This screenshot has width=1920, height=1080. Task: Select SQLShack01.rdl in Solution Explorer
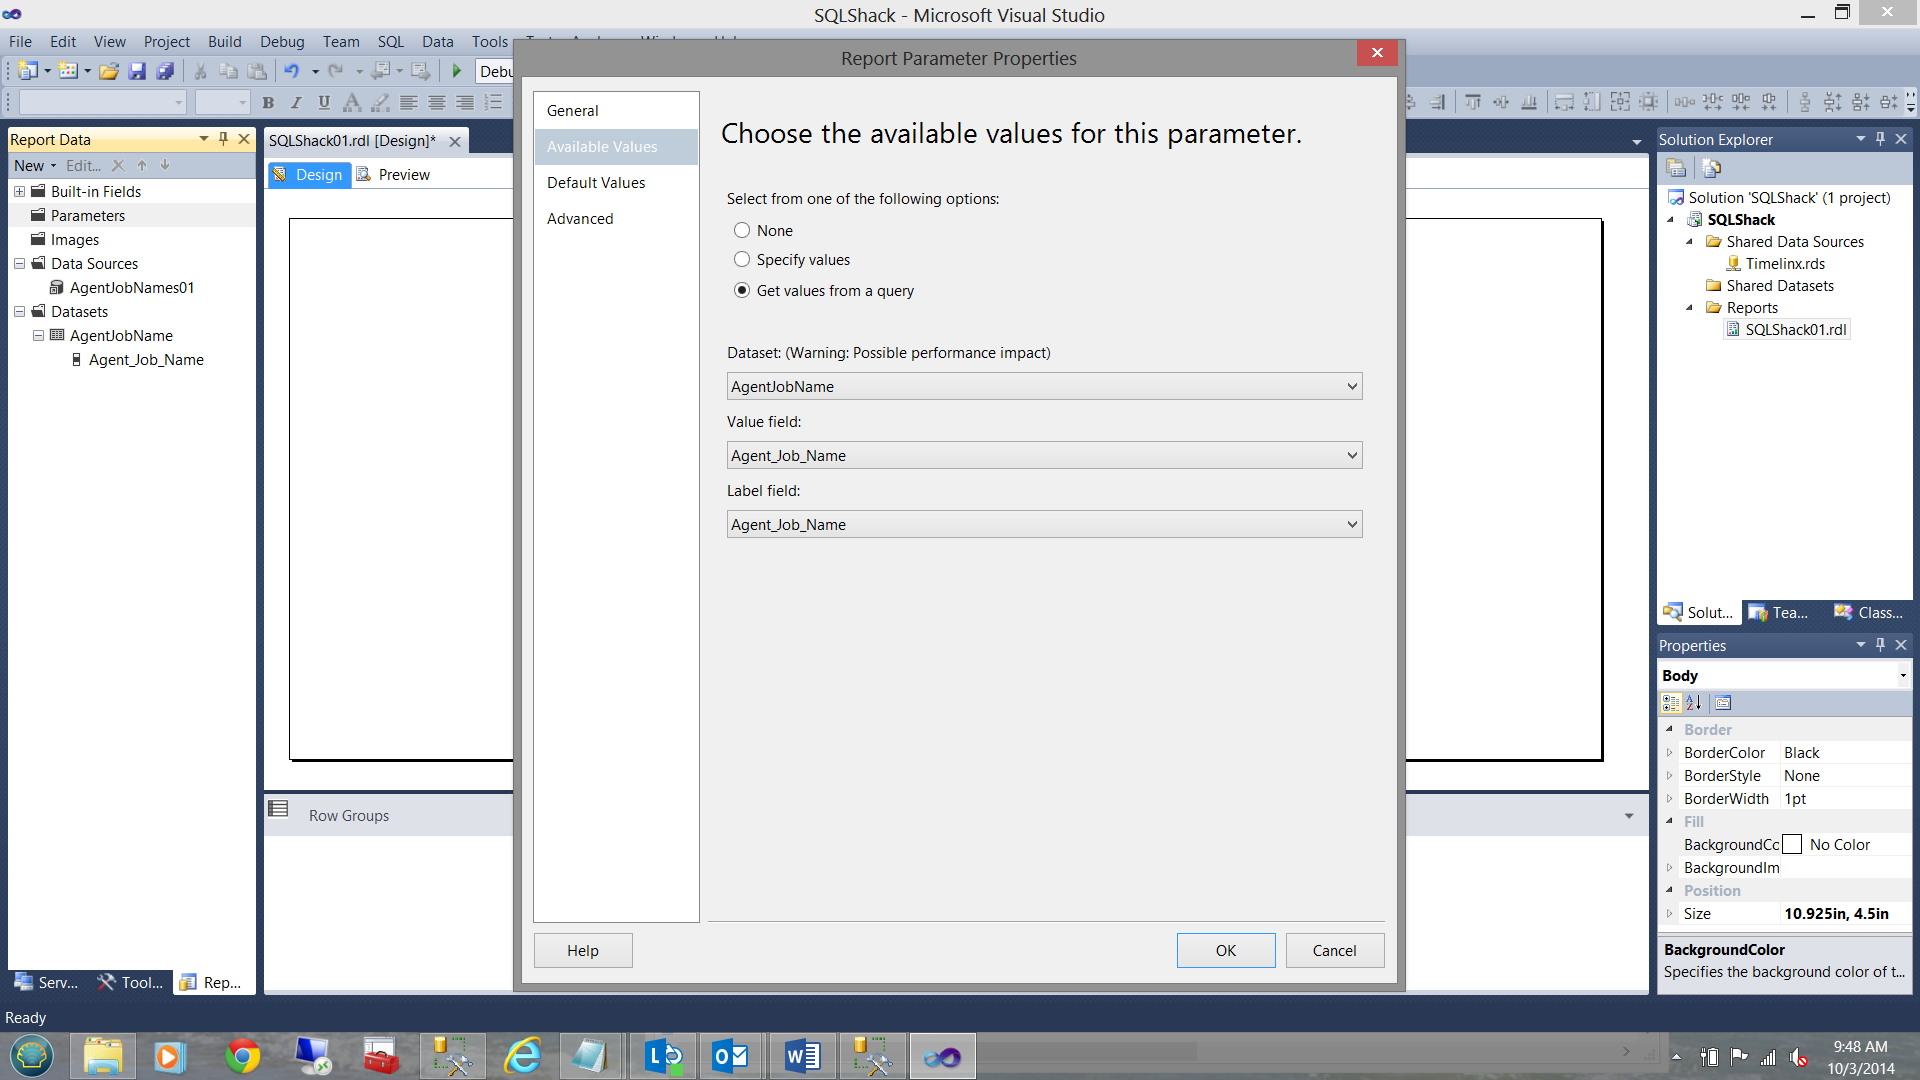(1795, 330)
